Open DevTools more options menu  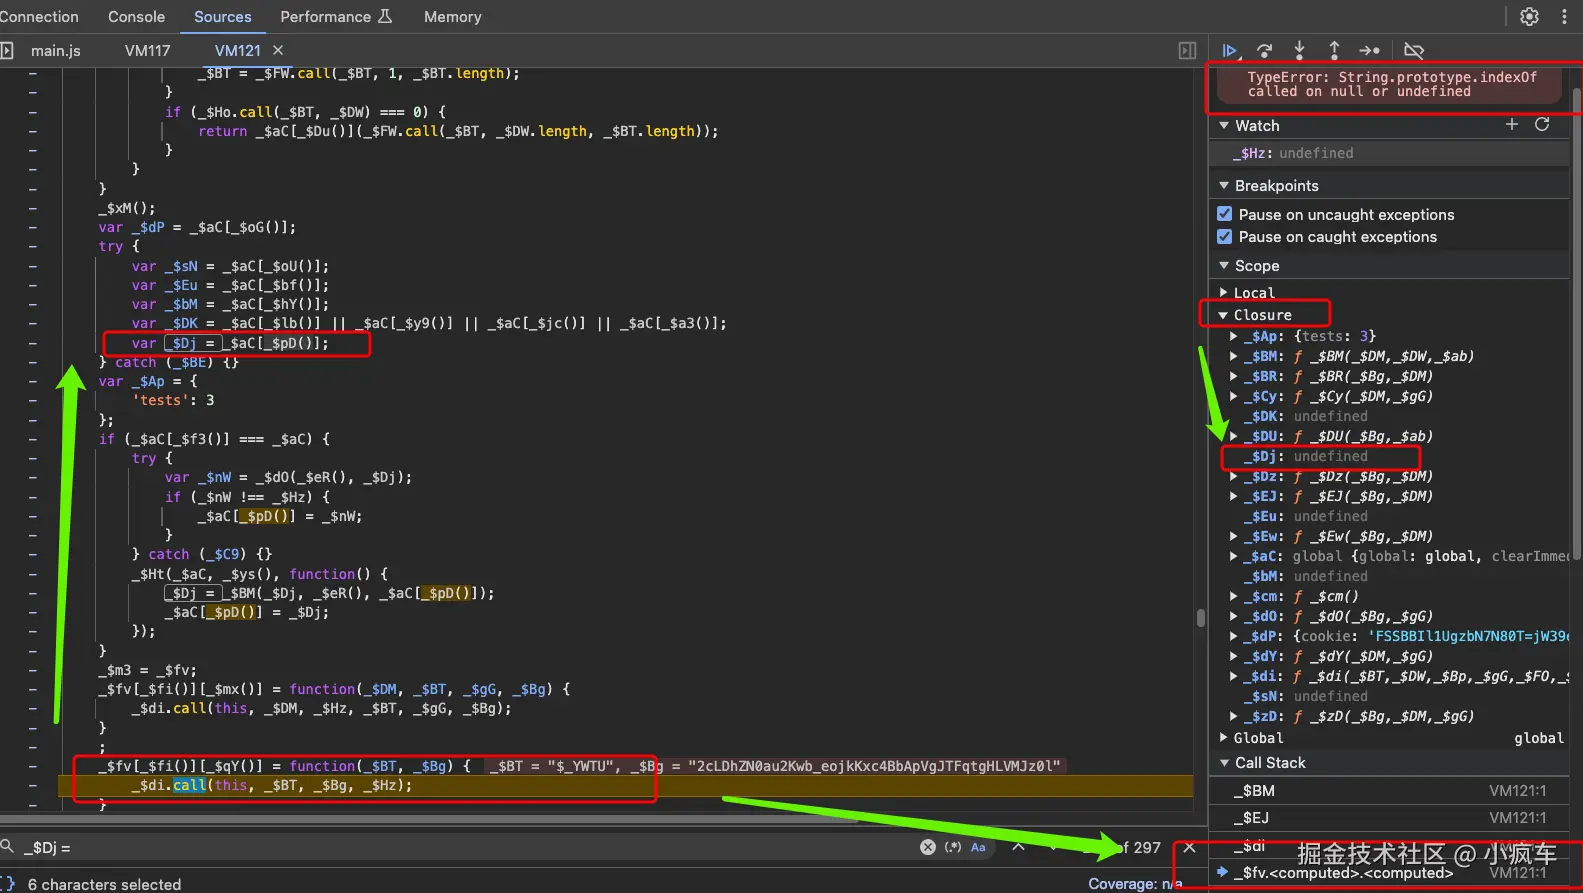pos(1564,17)
